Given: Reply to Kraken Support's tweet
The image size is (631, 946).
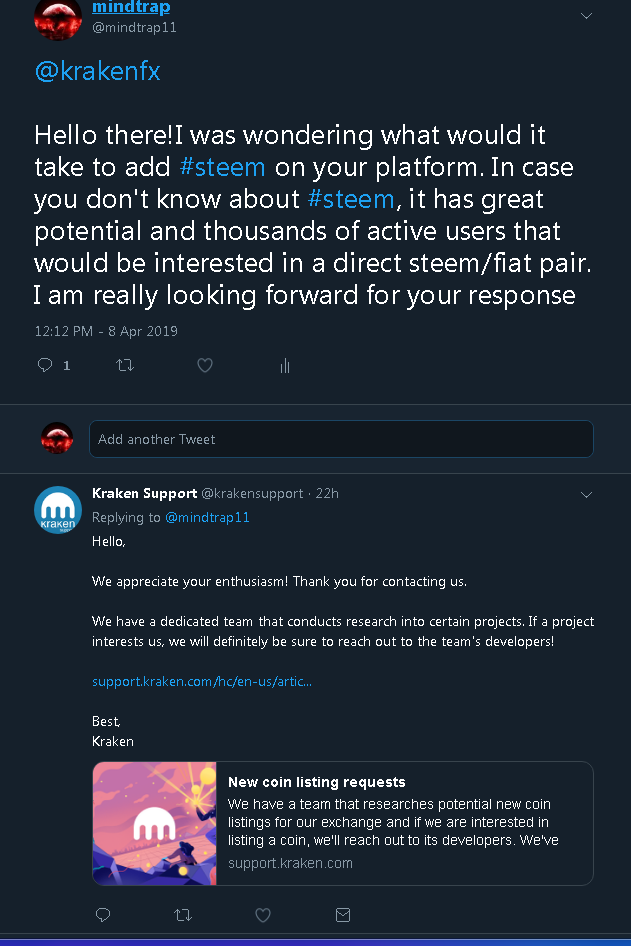Looking at the screenshot, I should tap(103, 915).
